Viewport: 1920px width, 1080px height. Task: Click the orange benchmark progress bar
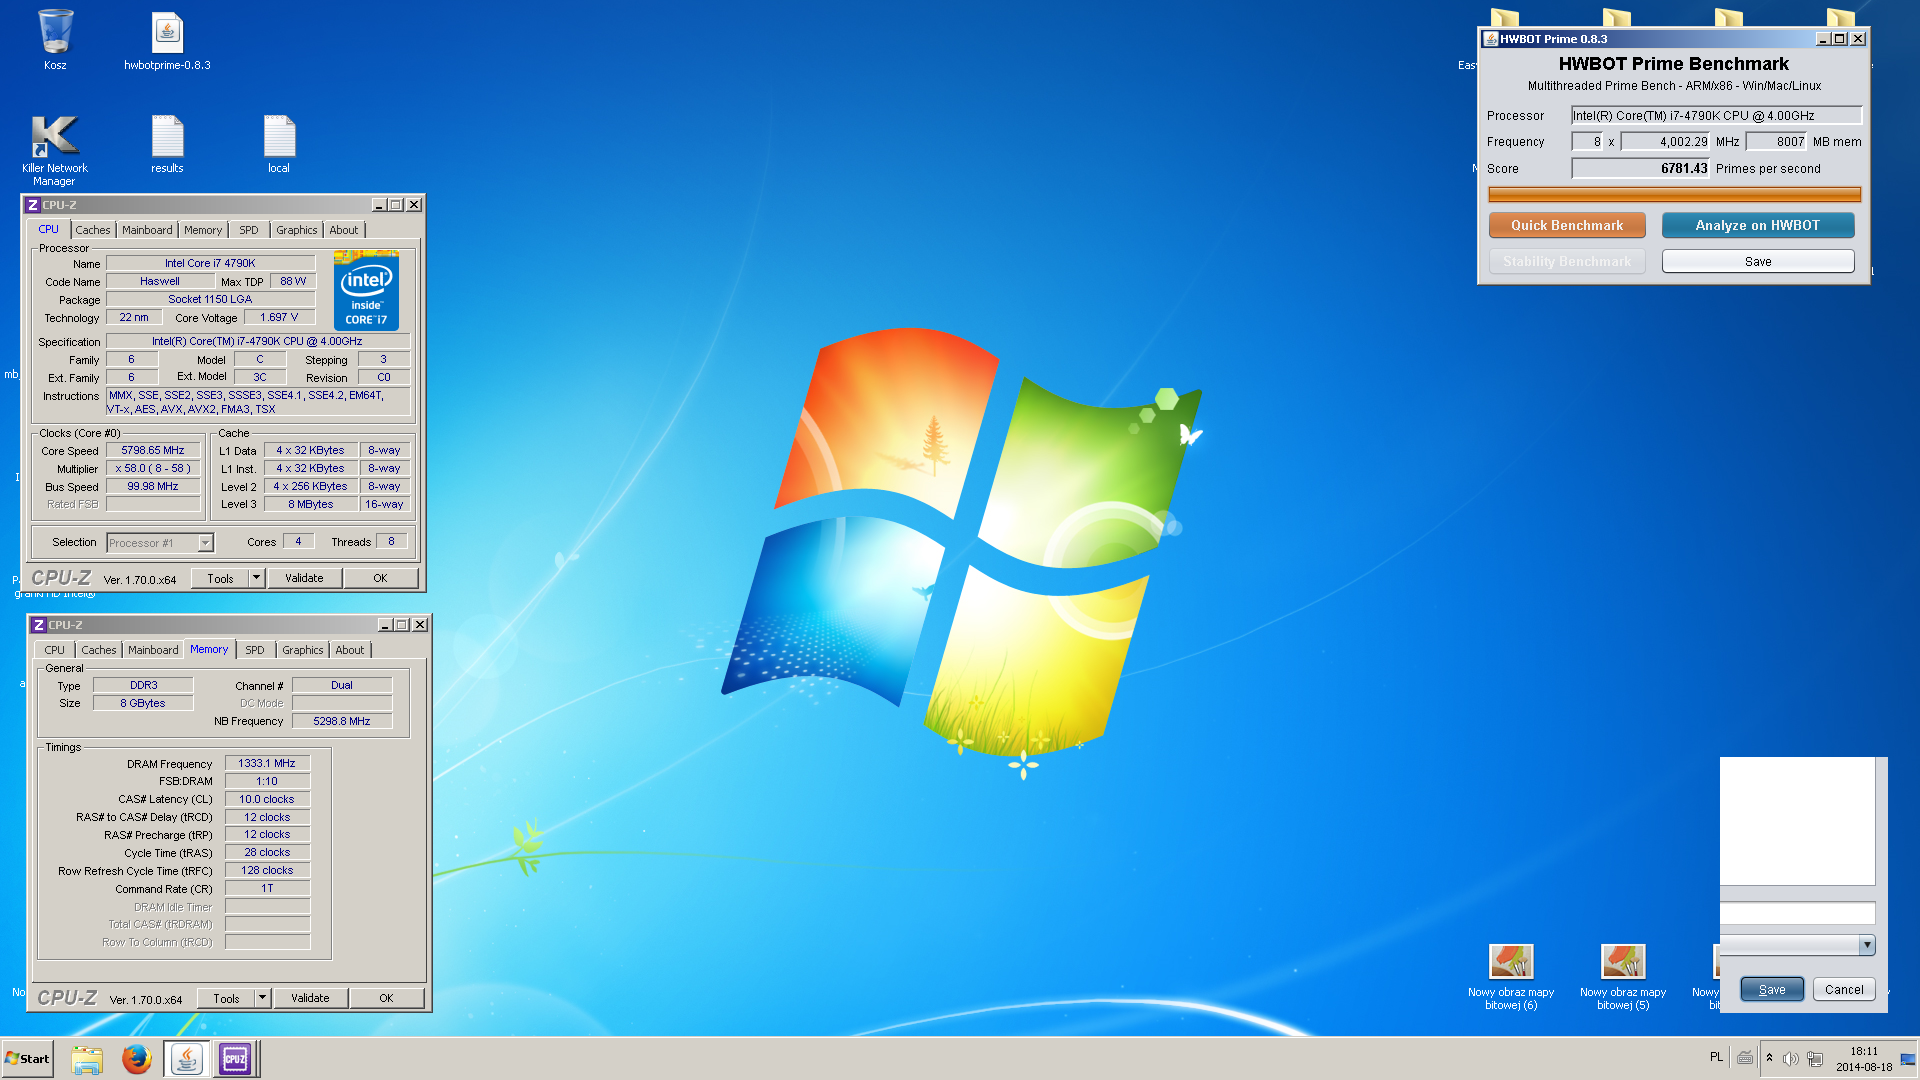1674,195
